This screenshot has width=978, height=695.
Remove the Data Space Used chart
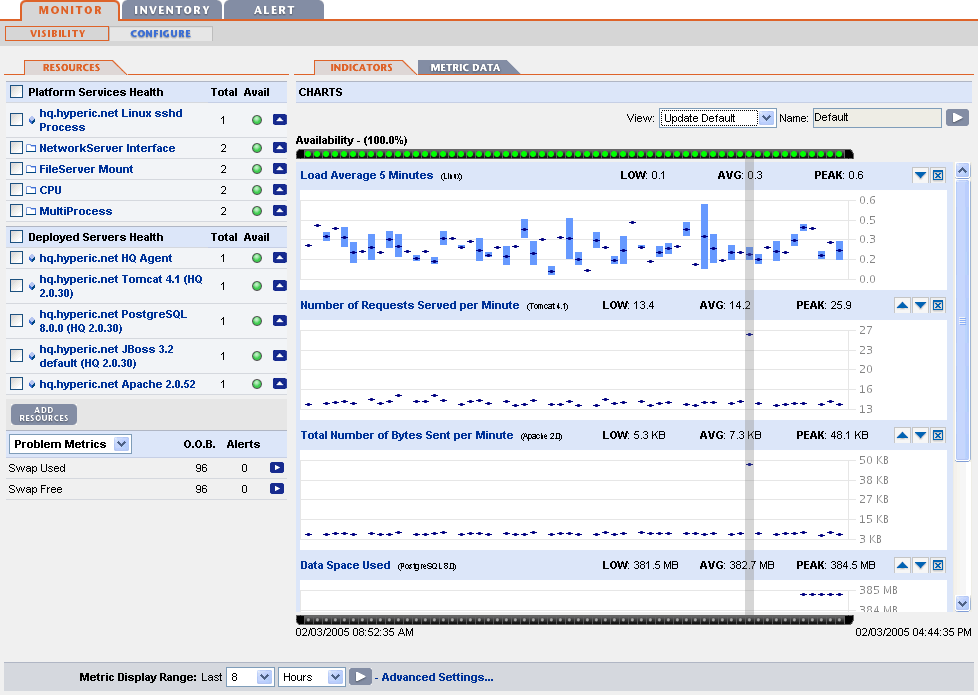938,566
